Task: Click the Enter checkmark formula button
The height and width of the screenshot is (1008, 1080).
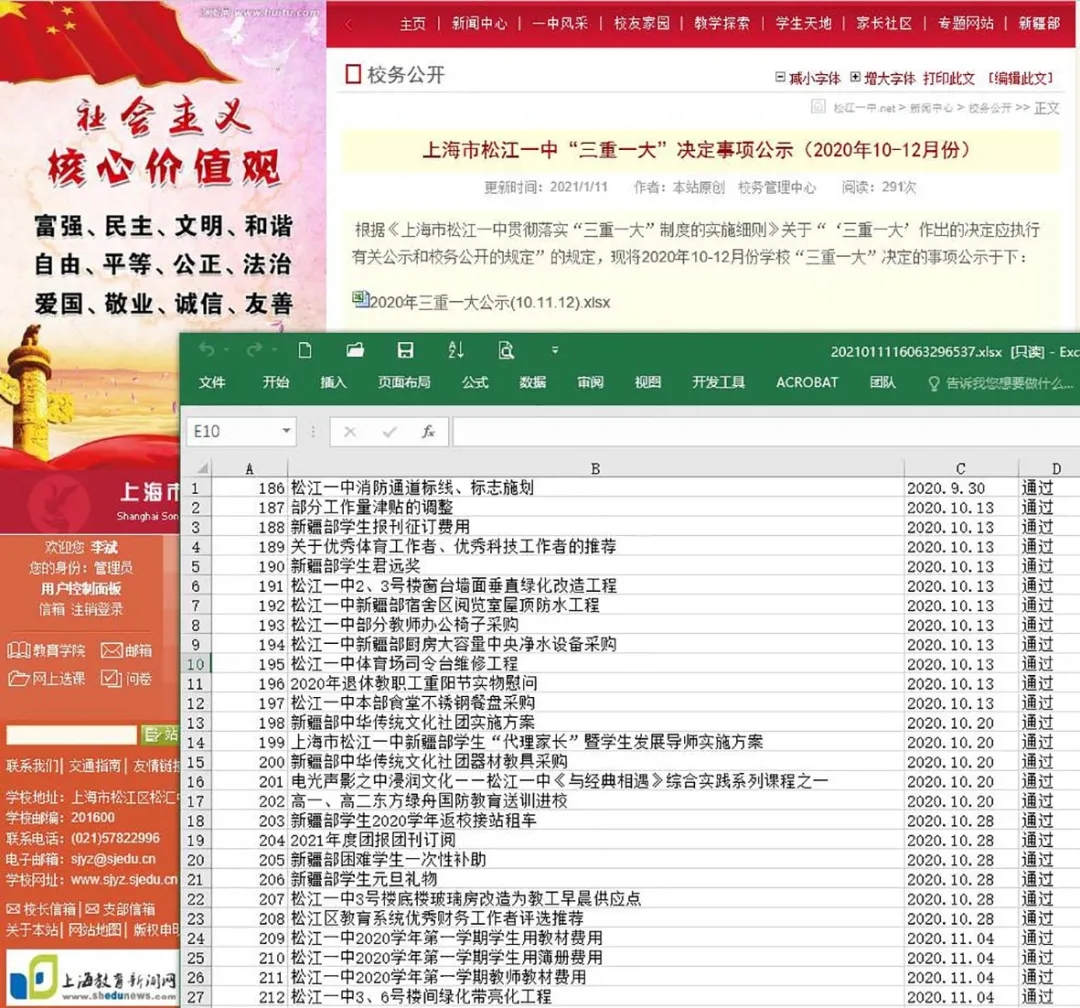Action: click(x=390, y=432)
